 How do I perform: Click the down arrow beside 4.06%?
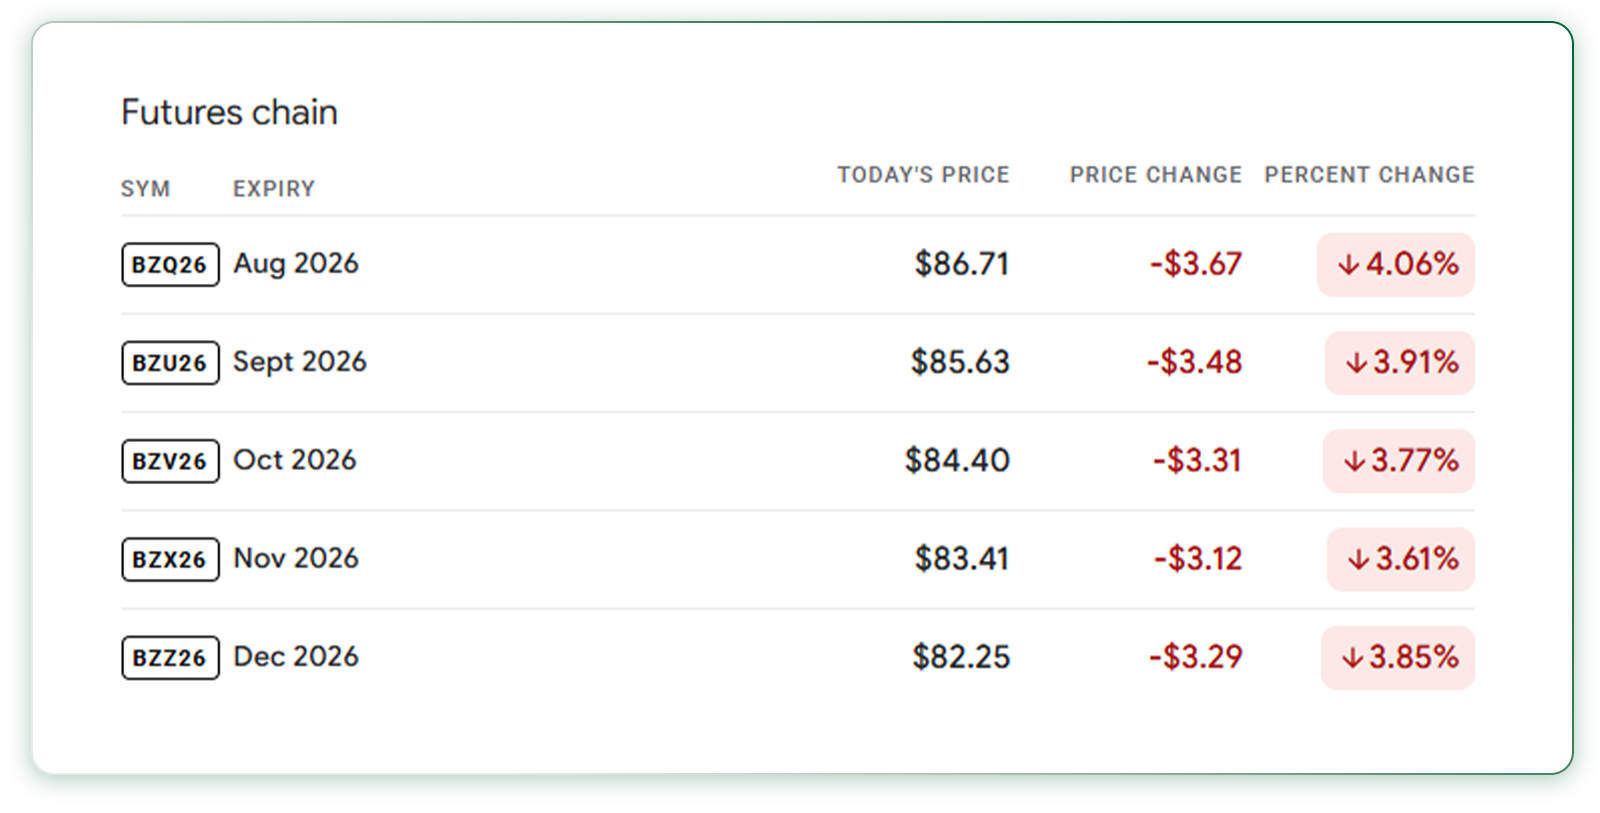(x=1349, y=265)
